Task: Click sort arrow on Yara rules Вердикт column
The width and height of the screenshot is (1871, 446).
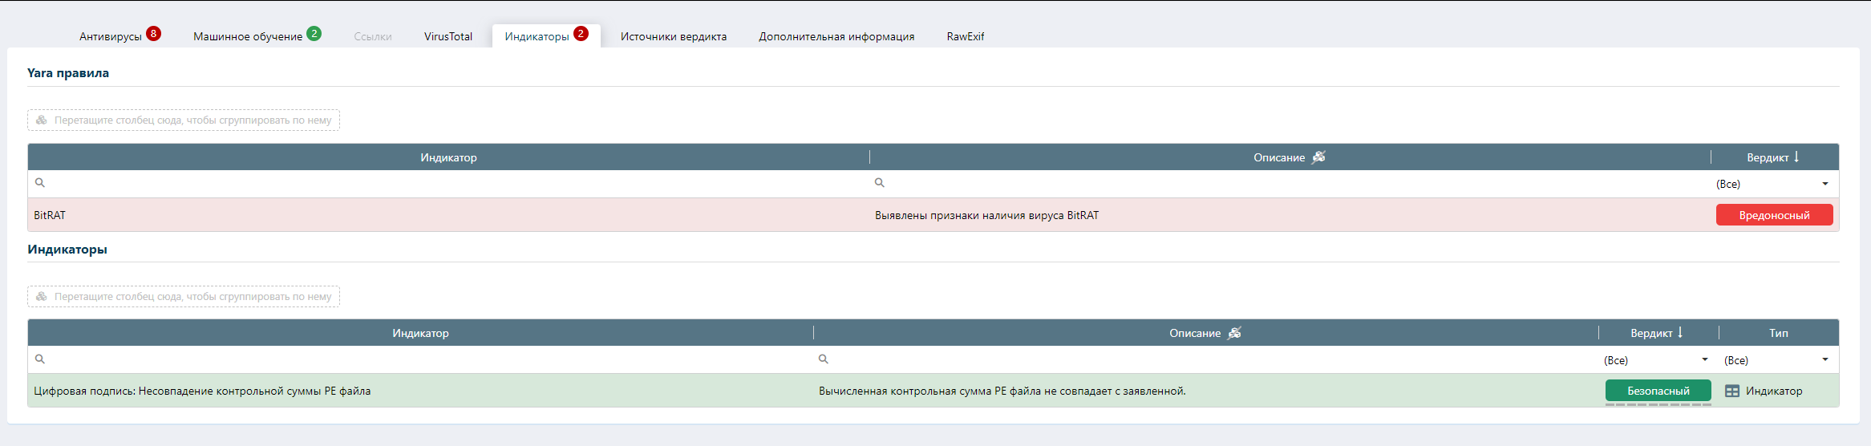Action: pyautogui.click(x=1797, y=157)
